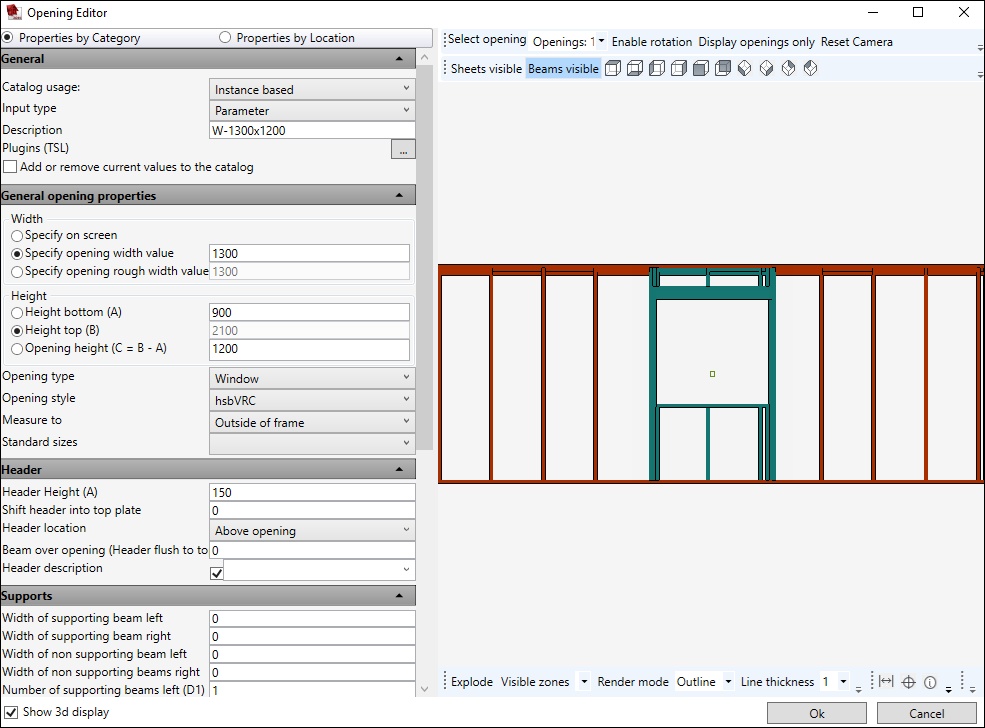The width and height of the screenshot is (985, 728).
Task: Click Display openings only
Action: tap(756, 42)
